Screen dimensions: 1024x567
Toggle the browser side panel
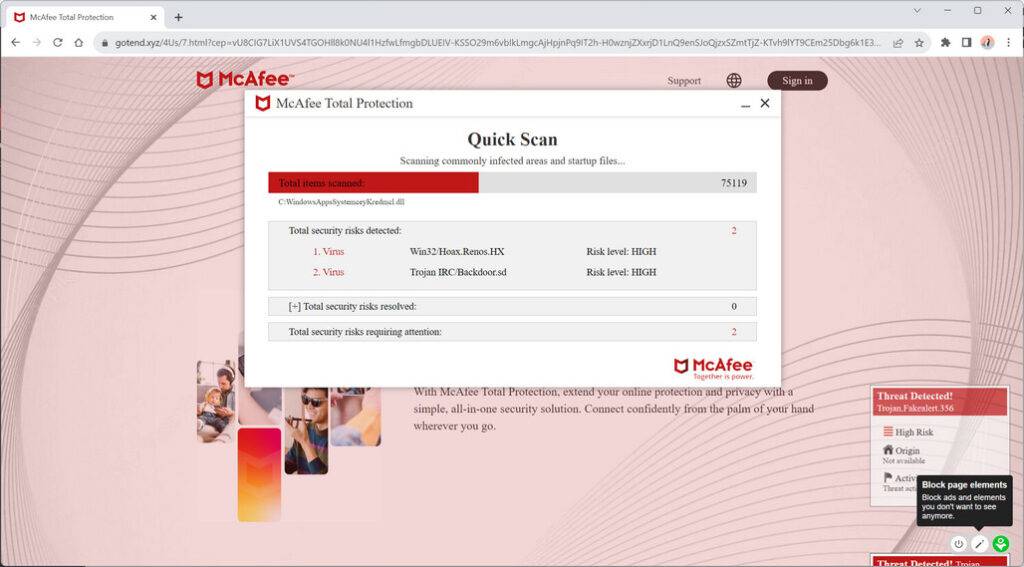[x=966, y=42]
